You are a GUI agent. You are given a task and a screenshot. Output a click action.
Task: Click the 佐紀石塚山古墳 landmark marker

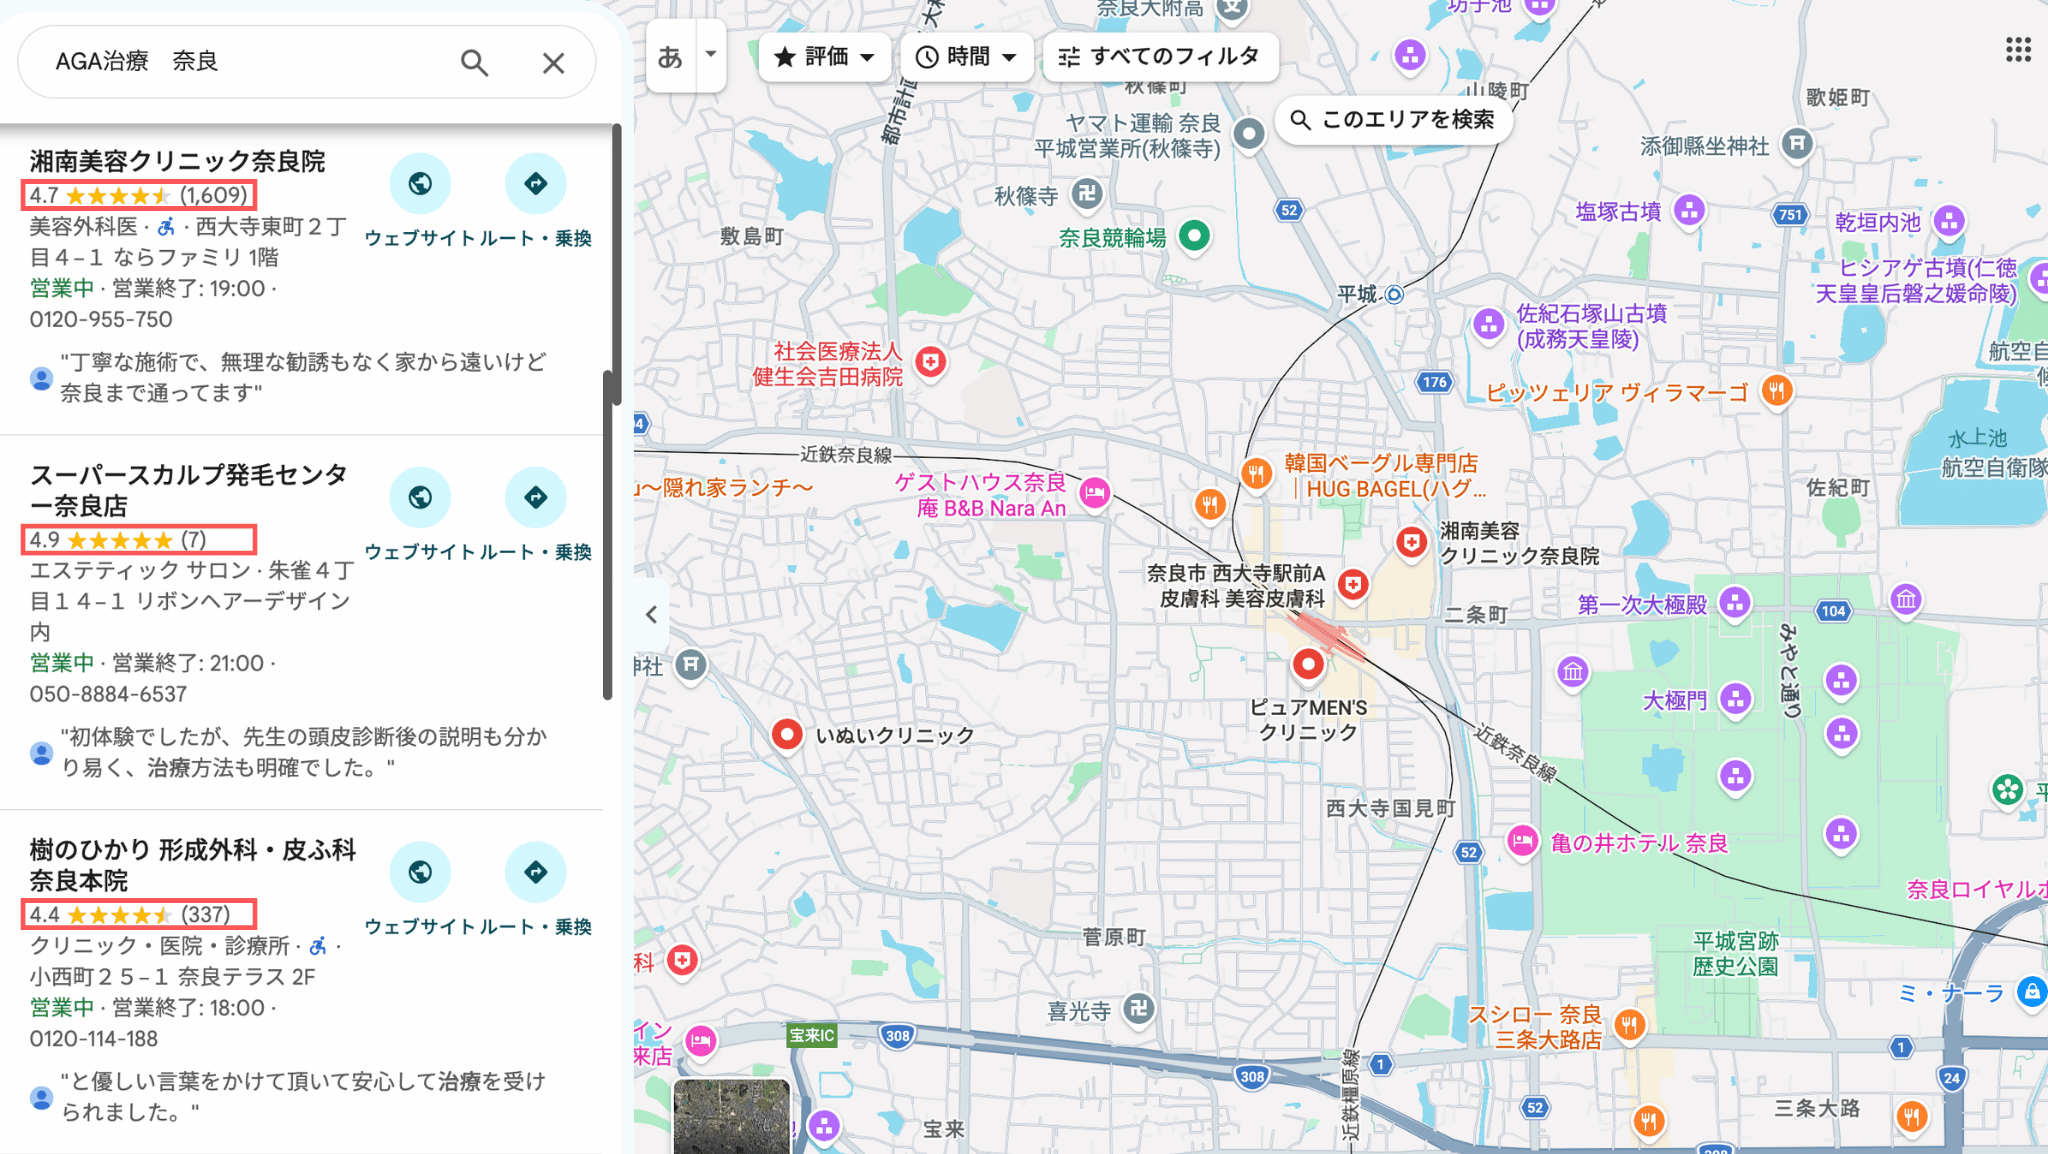(1489, 325)
